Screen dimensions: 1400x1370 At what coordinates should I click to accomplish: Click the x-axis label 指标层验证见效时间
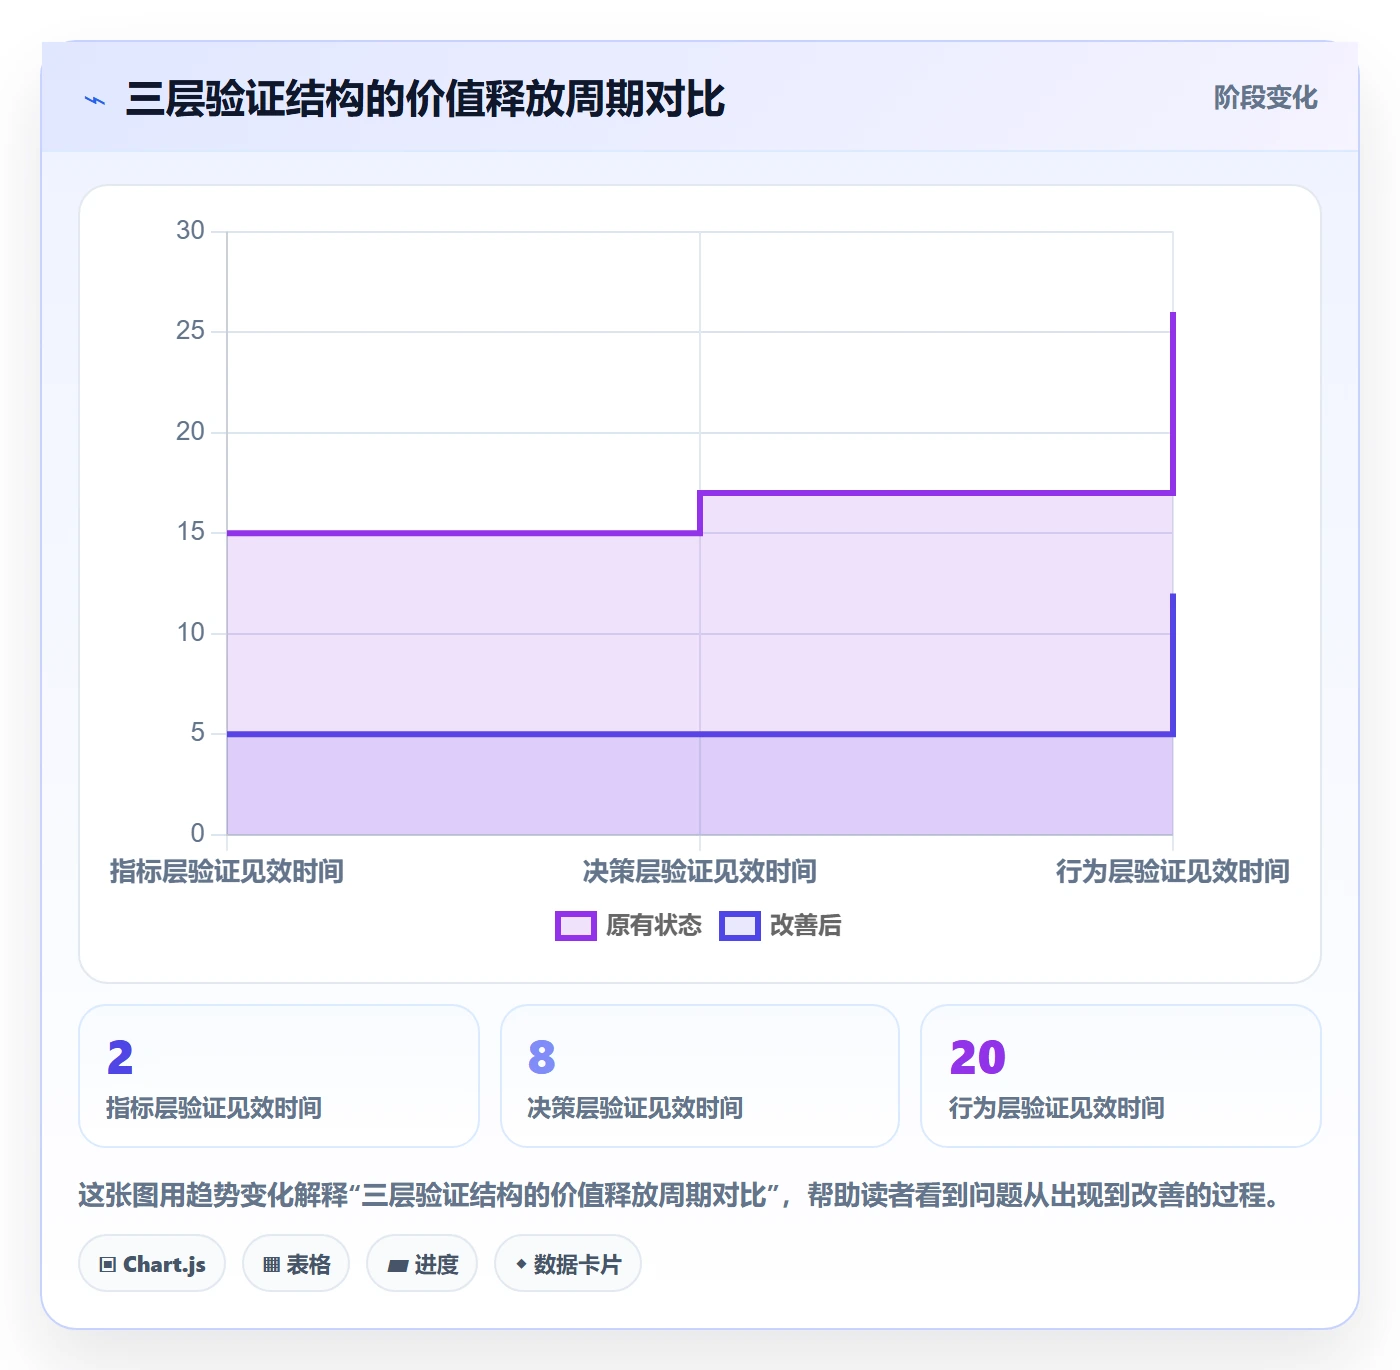point(227,872)
